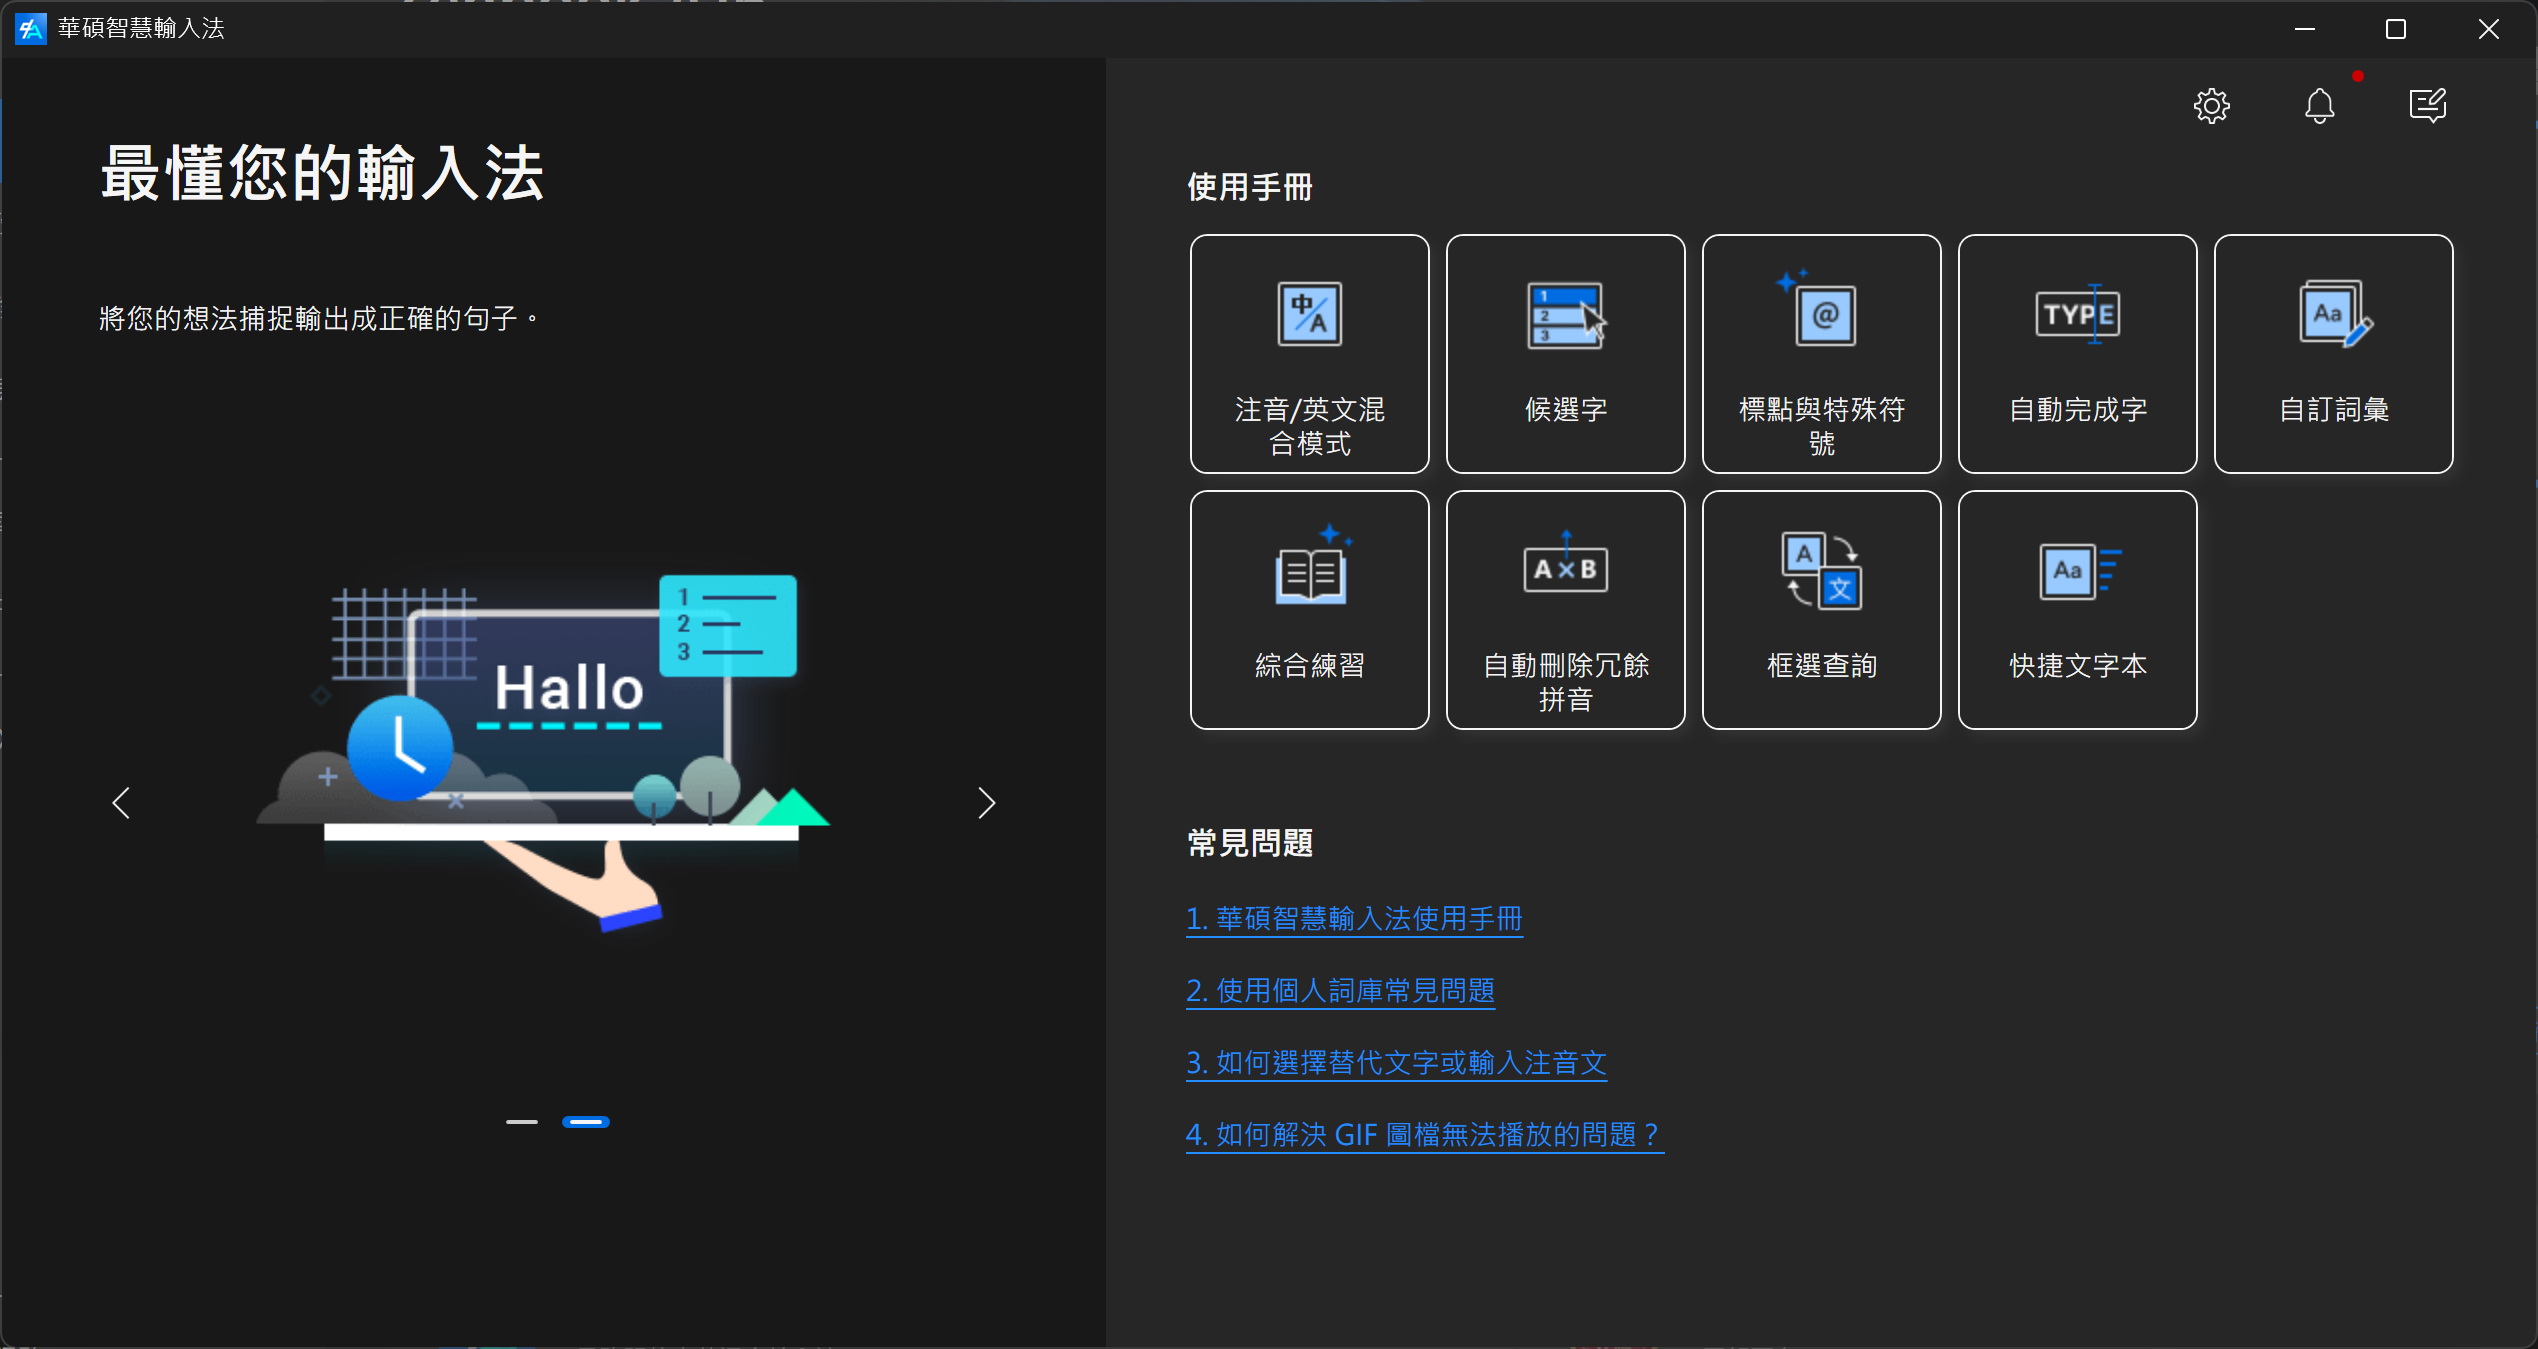The height and width of the screenshot is (1349, 2538).
Task: Open the 標點與特殊符號 tile
Action: click(x=1821, y=354)
